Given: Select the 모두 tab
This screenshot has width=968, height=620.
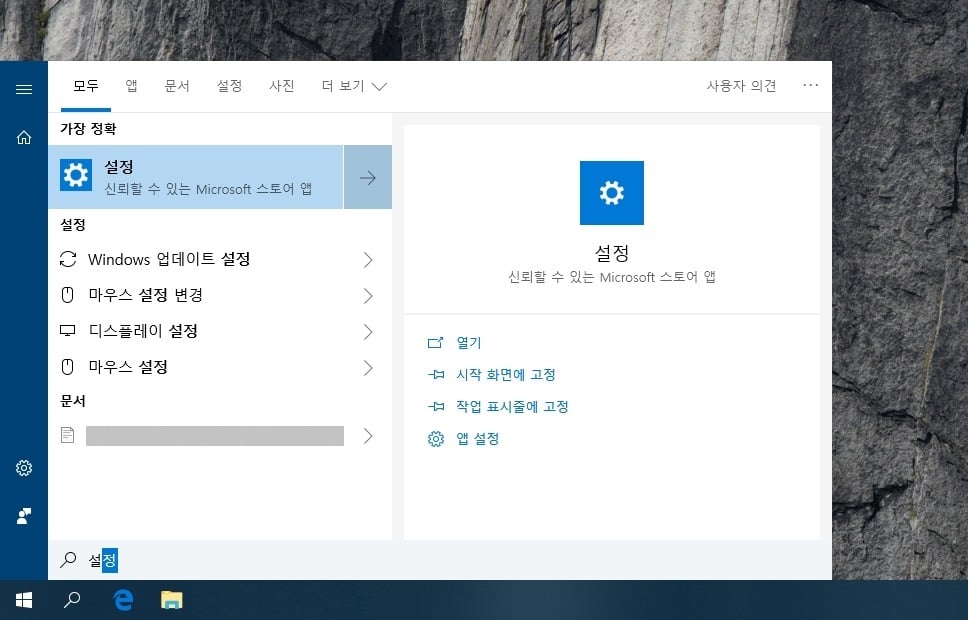Looking at the screenshot, I should (86, 86).
